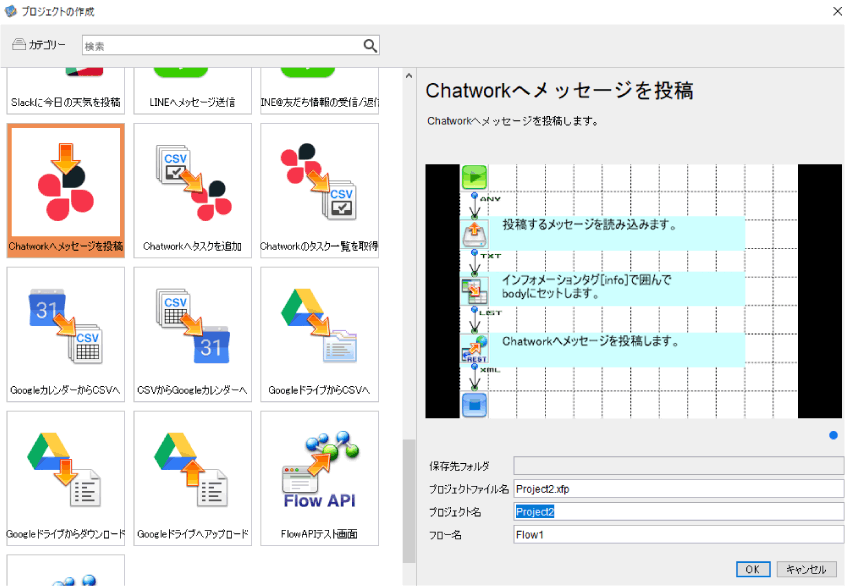
Task: Open the カテゴリー category menu
Action: [38, 45]
